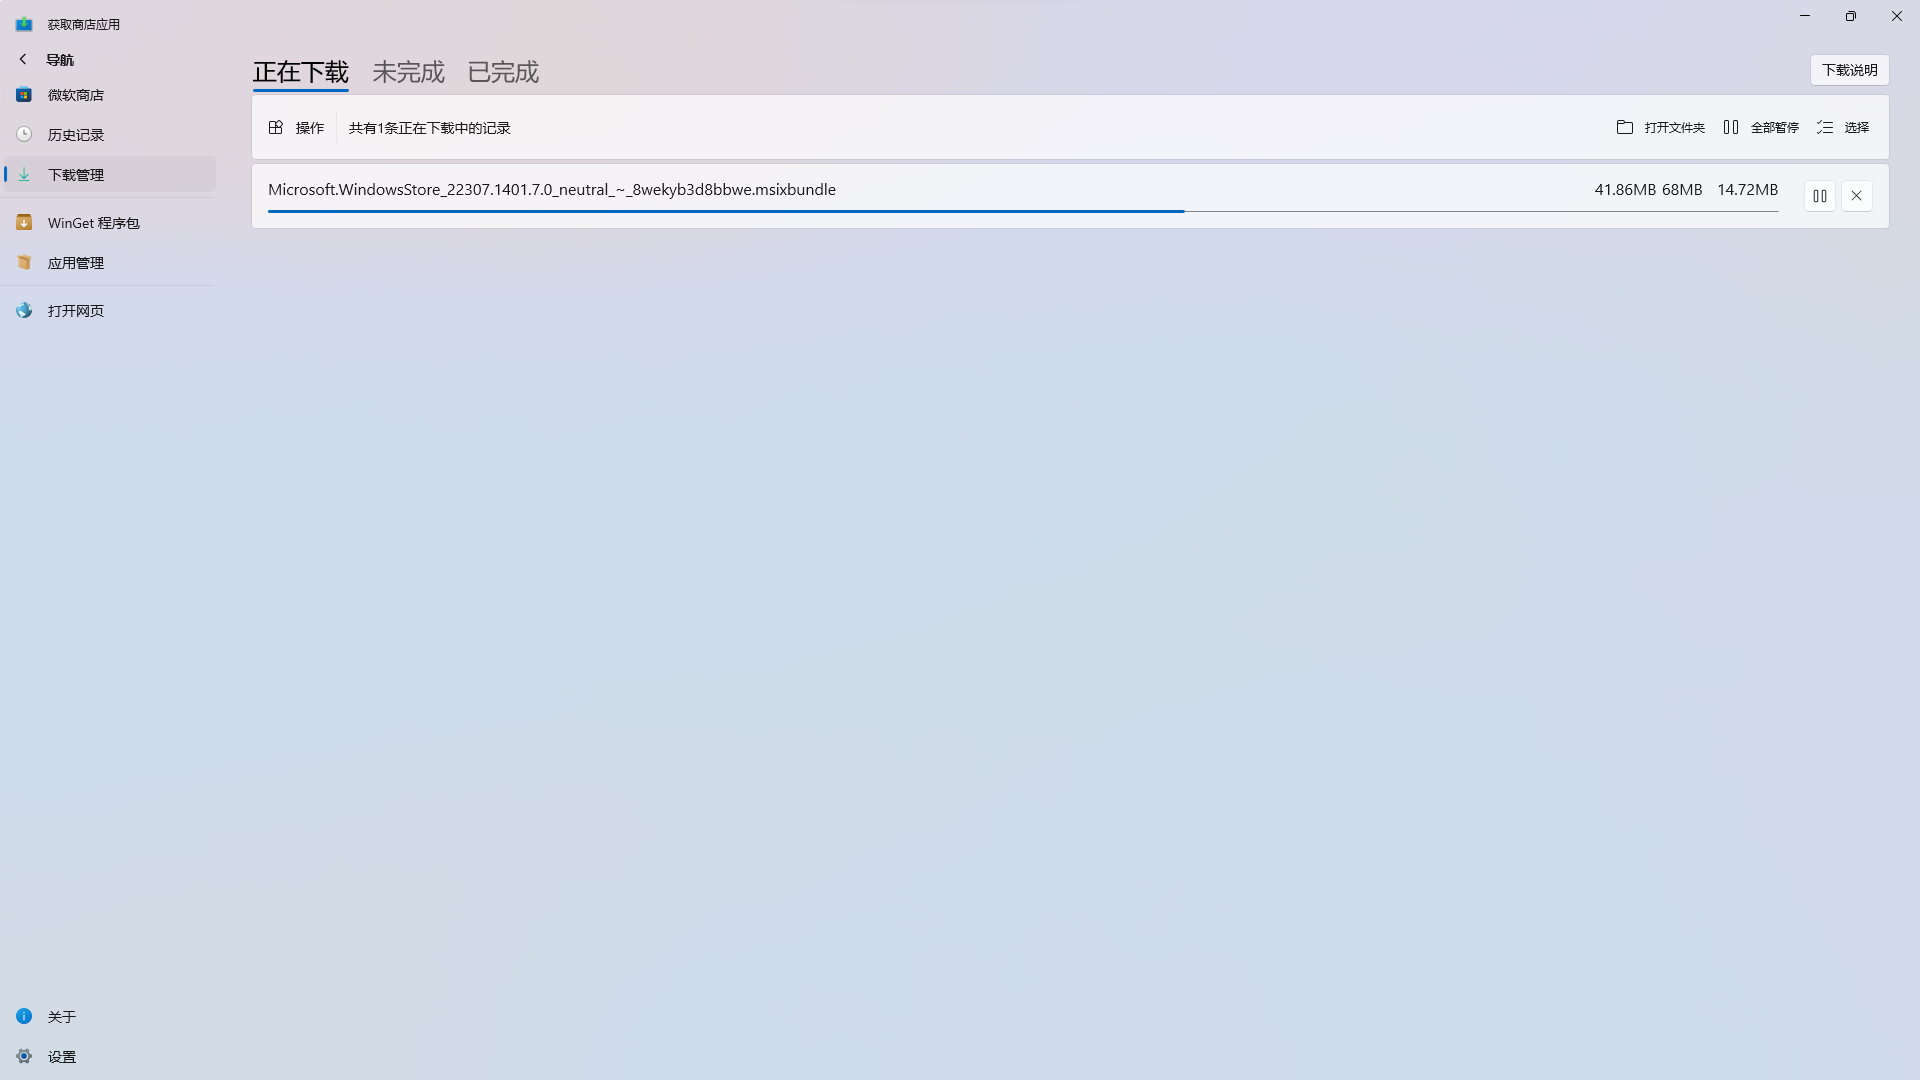Click the 关于 about item
1920x1080 pixels.
[x=62, y=1016]
